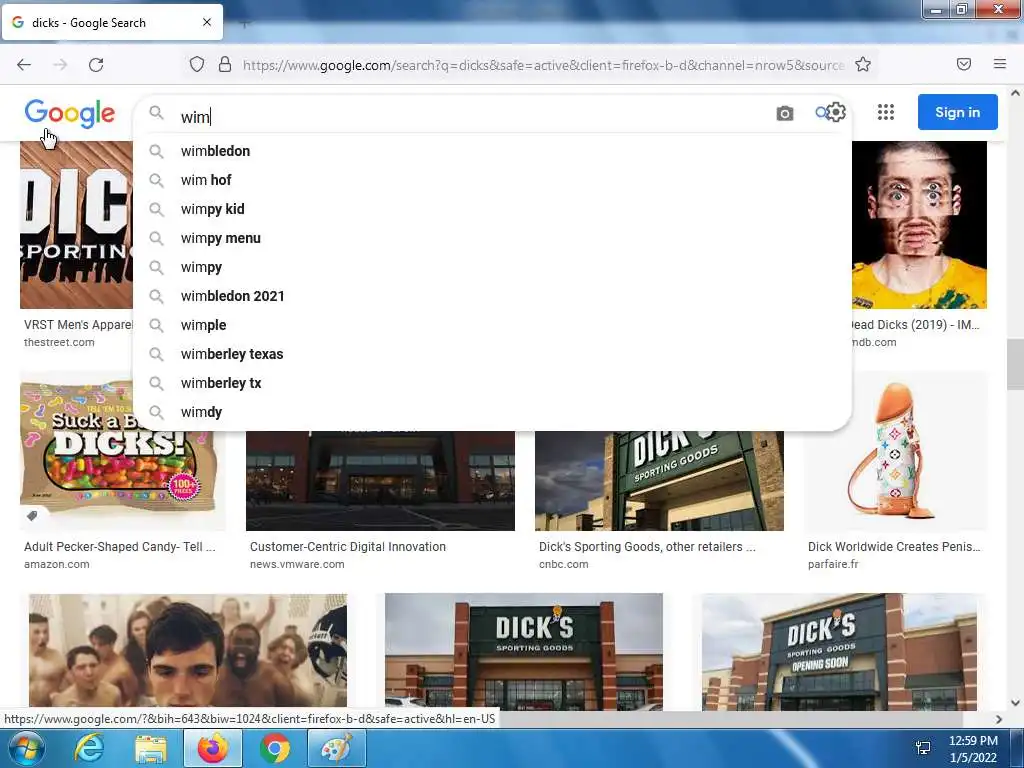Choose the wimpy menu suggestion
Screen dimensions: 1024x768
[x=492, y=238]
